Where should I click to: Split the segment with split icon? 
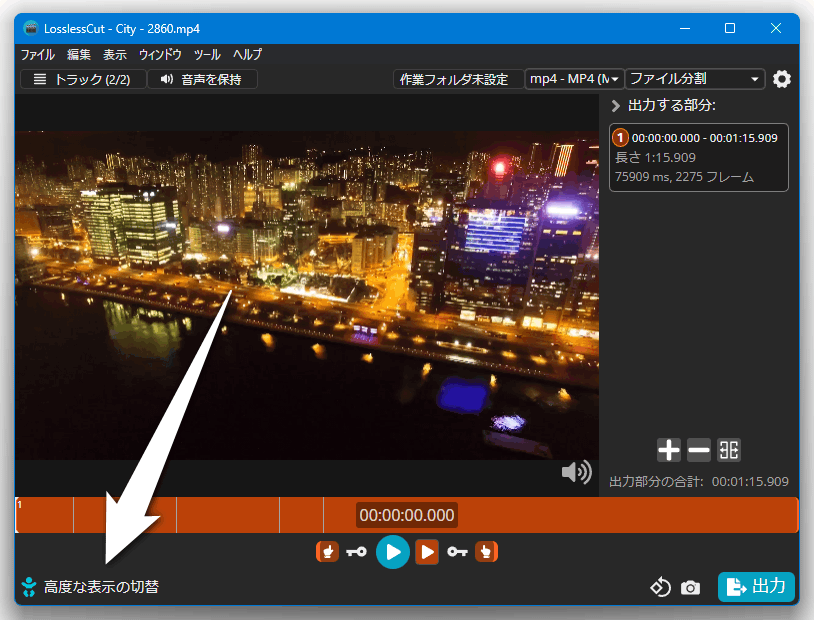(x=729, y=450)
